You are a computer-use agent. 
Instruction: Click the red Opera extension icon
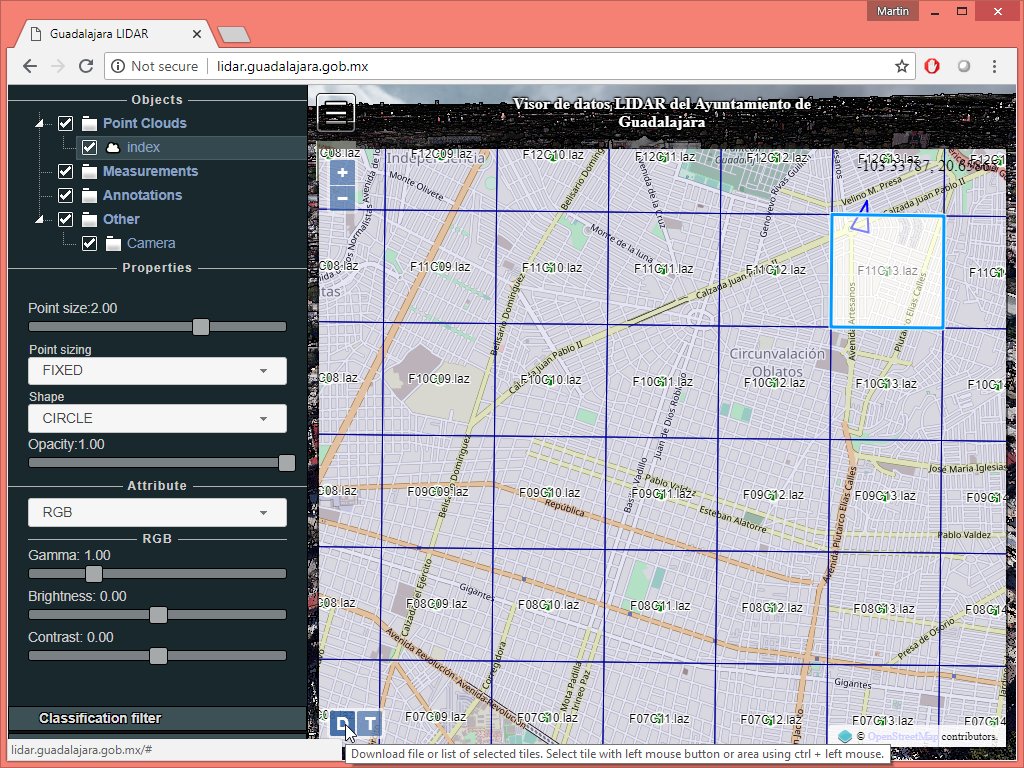(931, 66)
